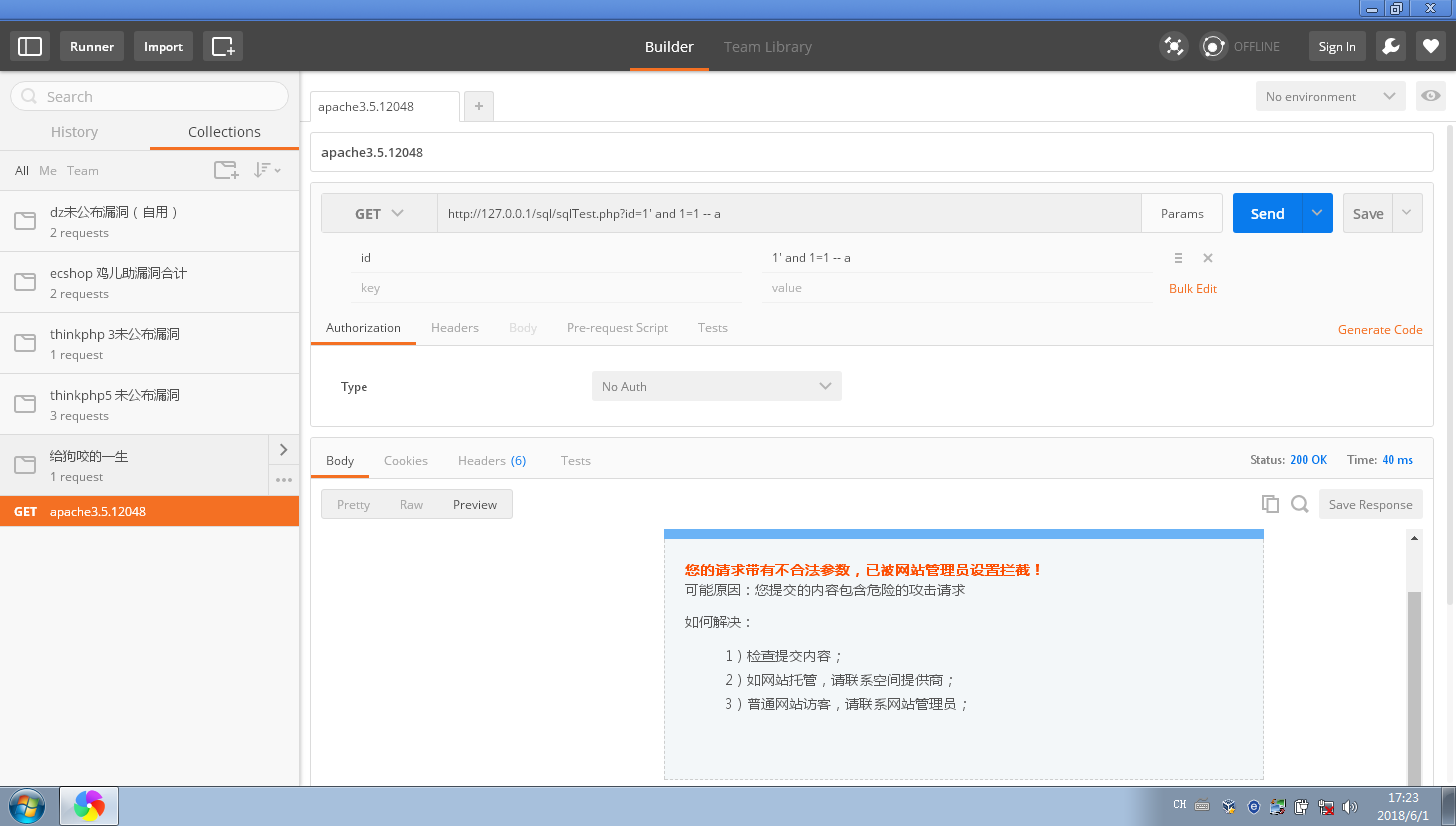
Task: Select the request Authorization tab
Action: click(363, 328)
